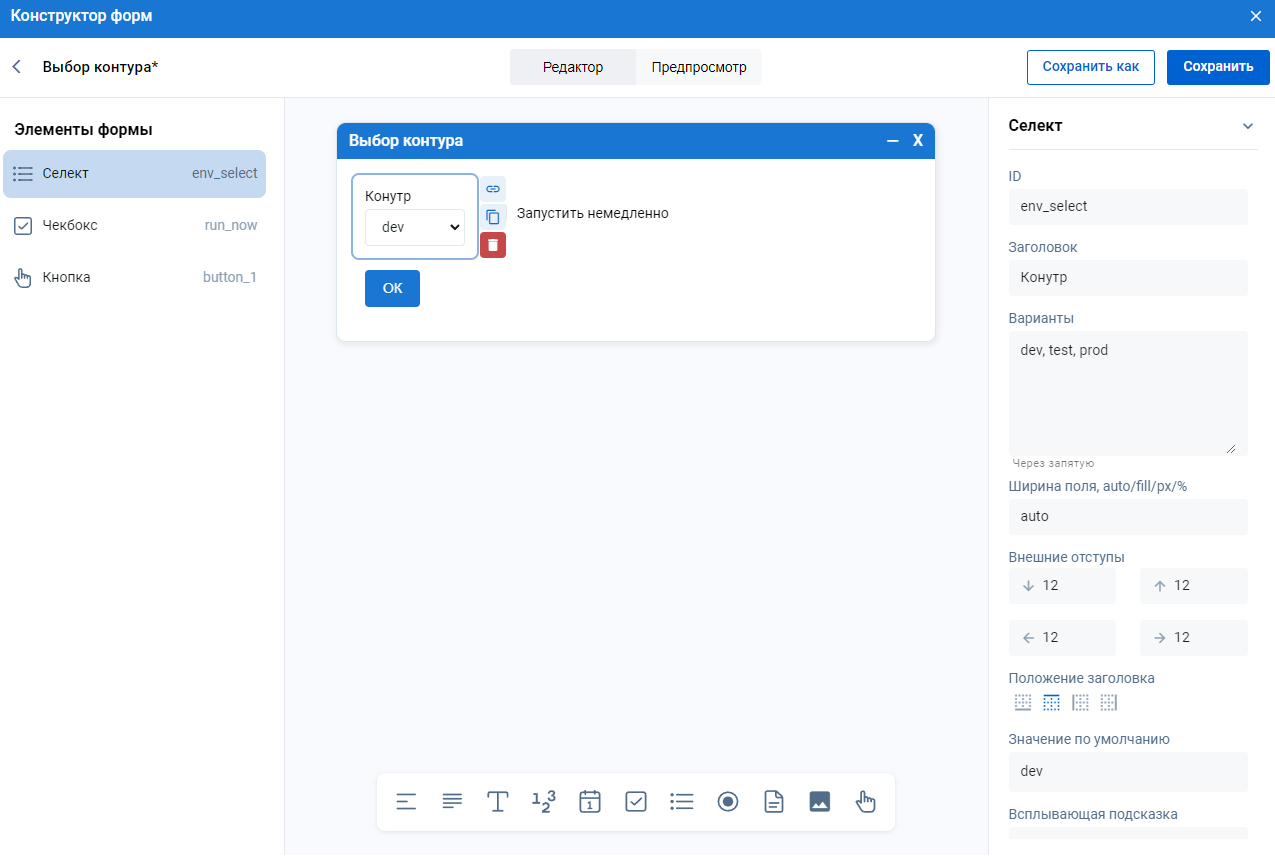
Task: Collapse the Селект properties panel
Action: [x=1247, y=126]
